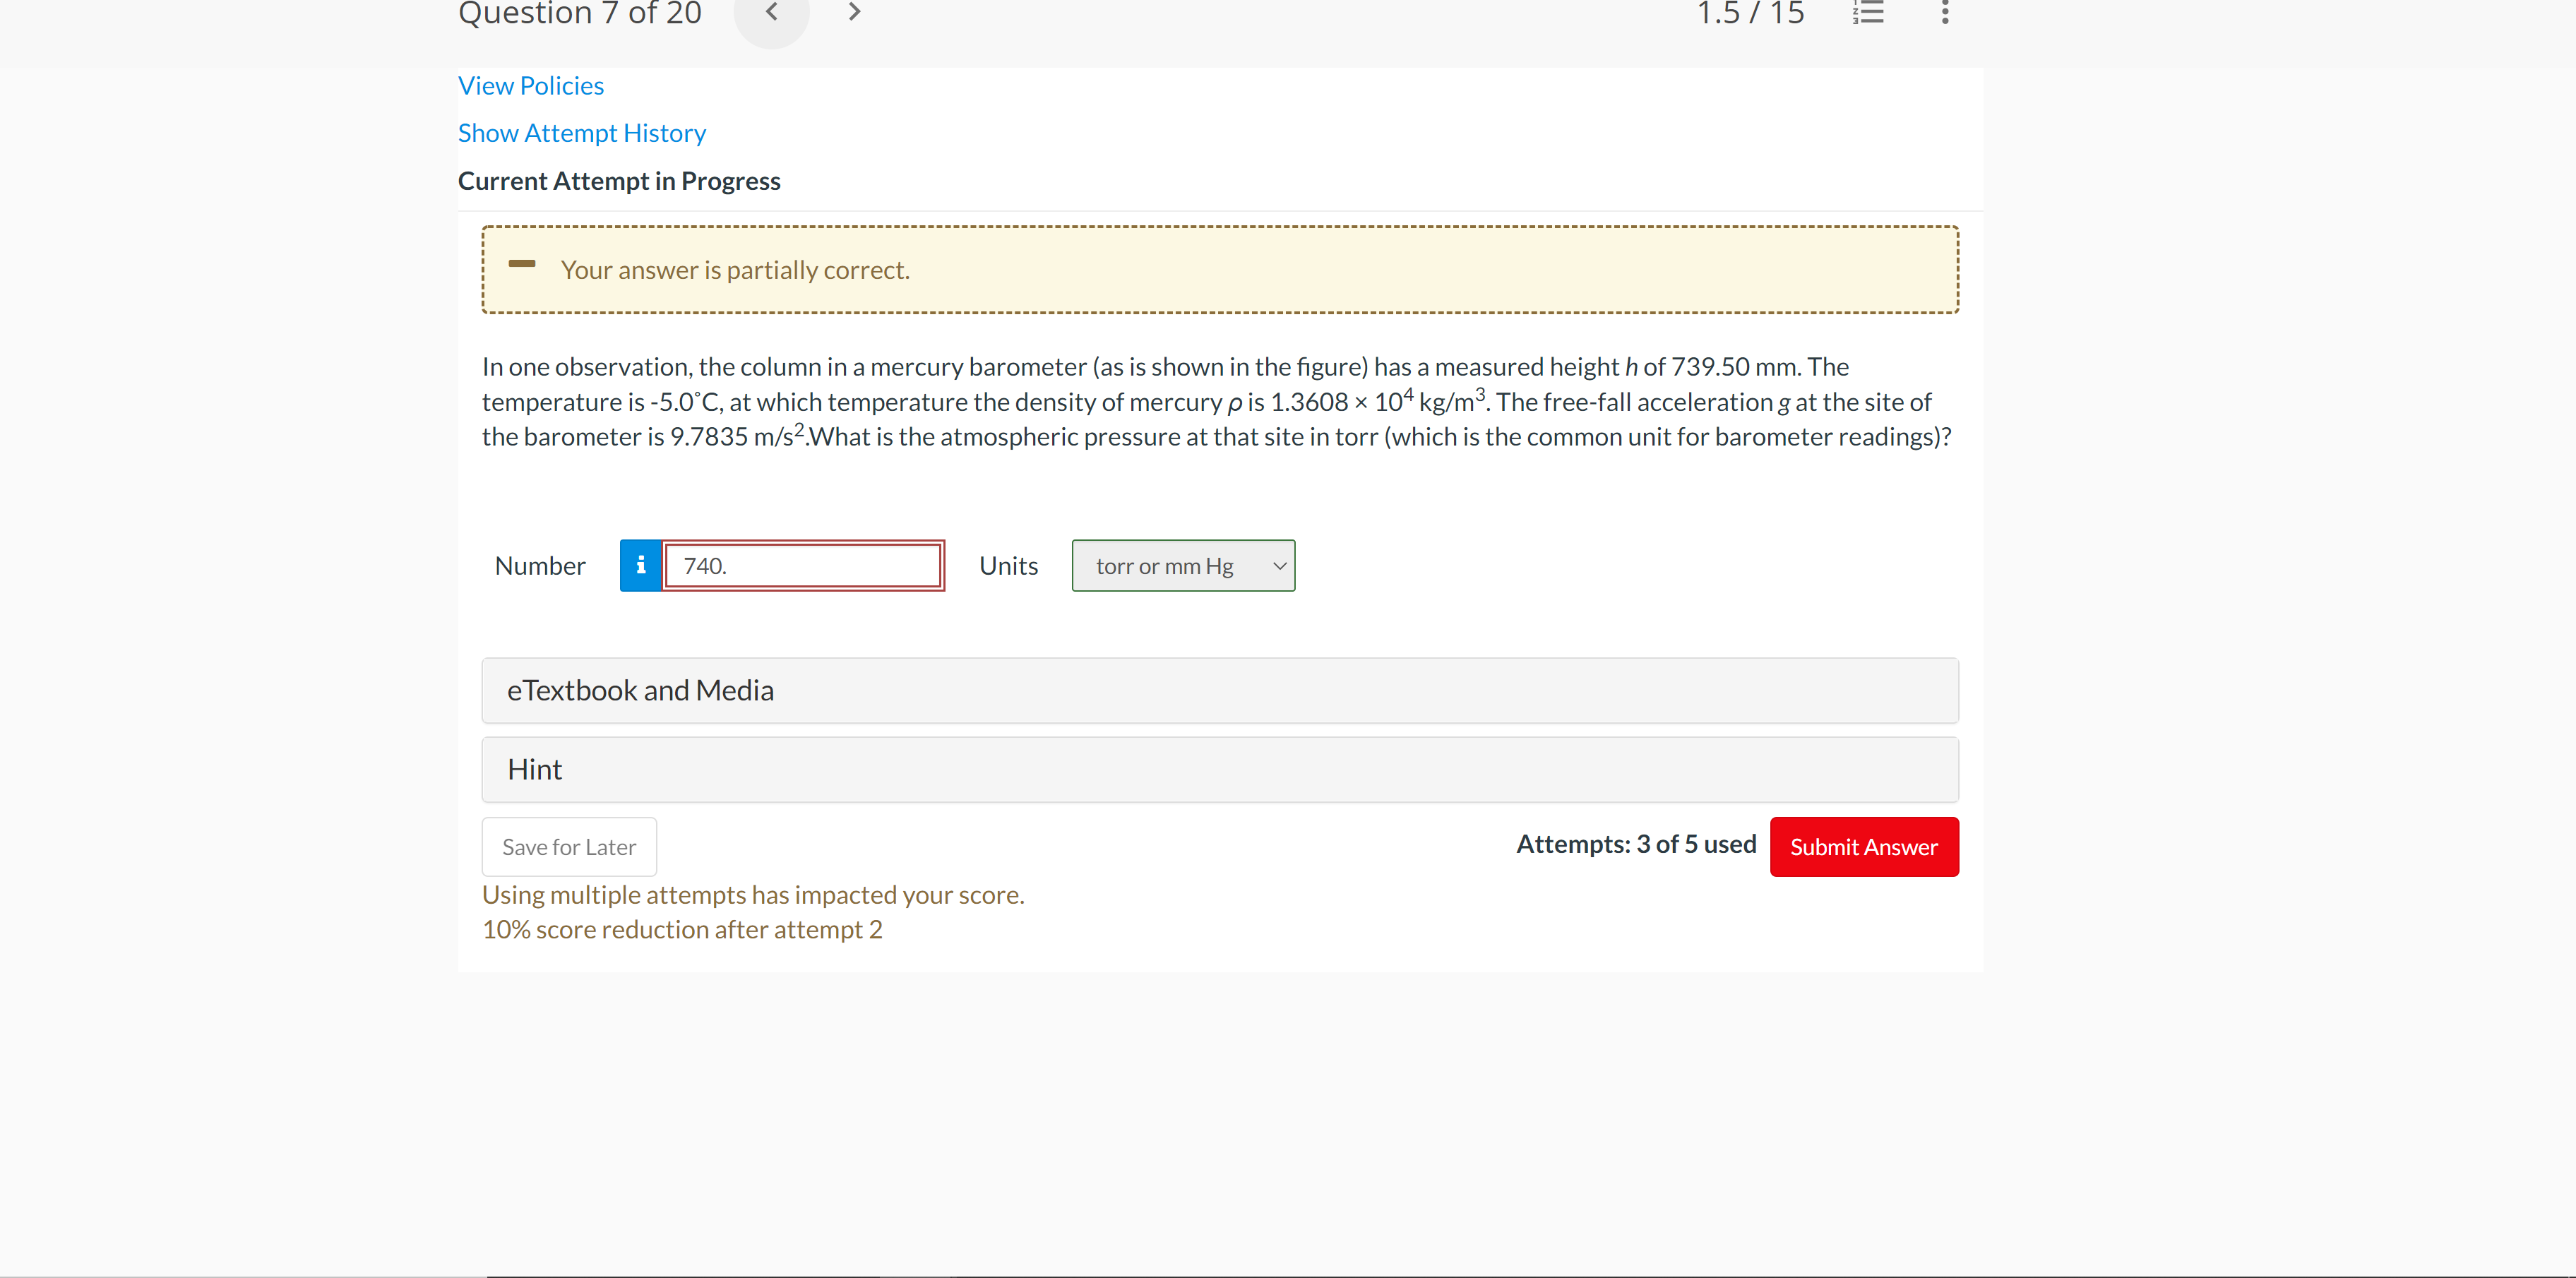Click the minus icon in feedback banner
The image size is (2576, 1278).
[522, 265]
